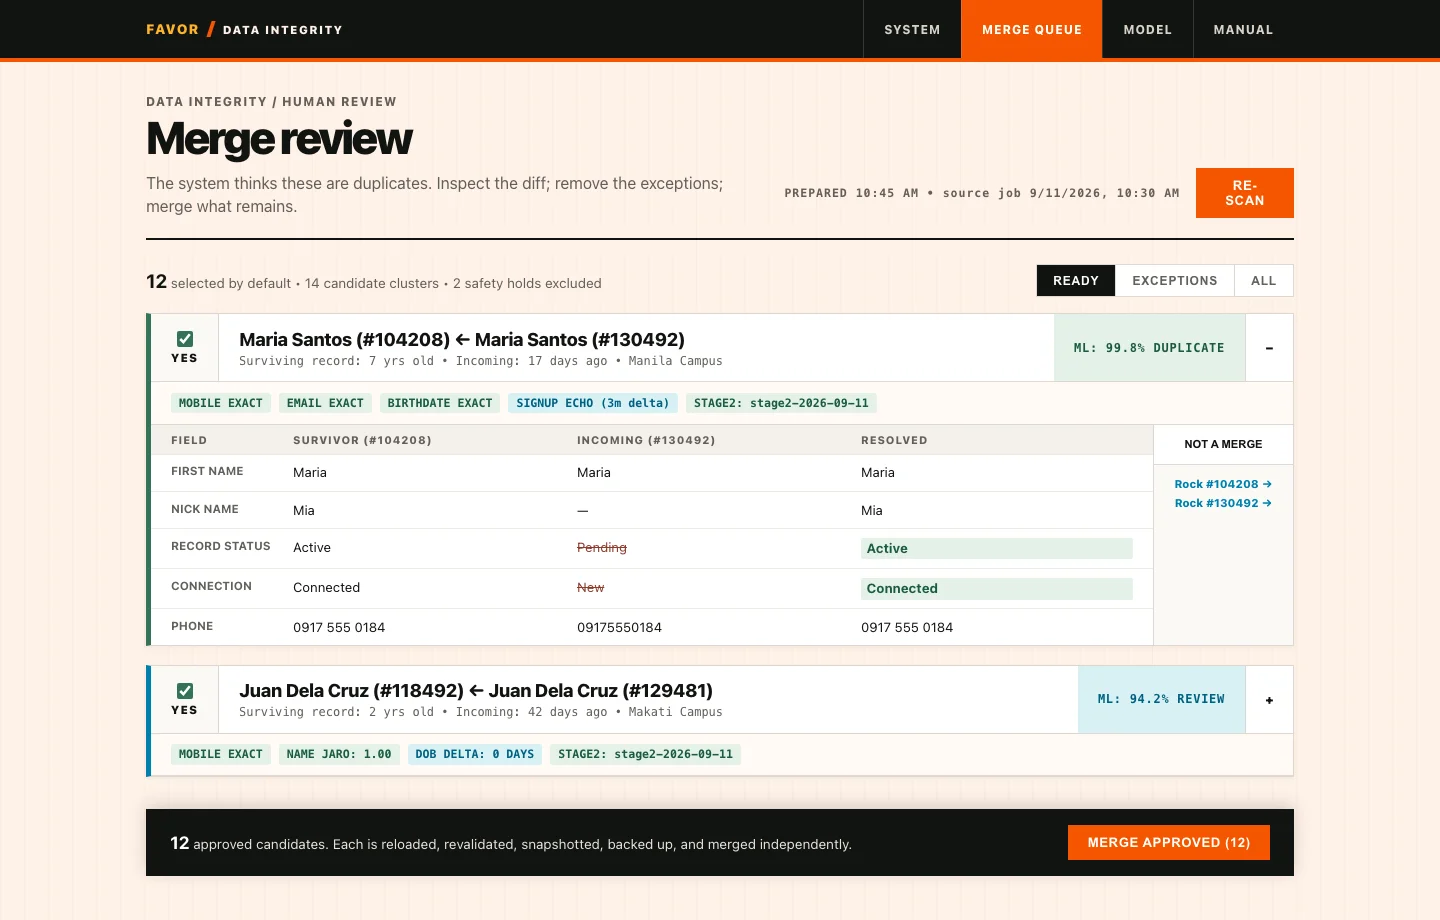The height and width of the screenshot is (920, 1440).
Task: Click the struck-through Pending incoming status
Action: [602, 548]
